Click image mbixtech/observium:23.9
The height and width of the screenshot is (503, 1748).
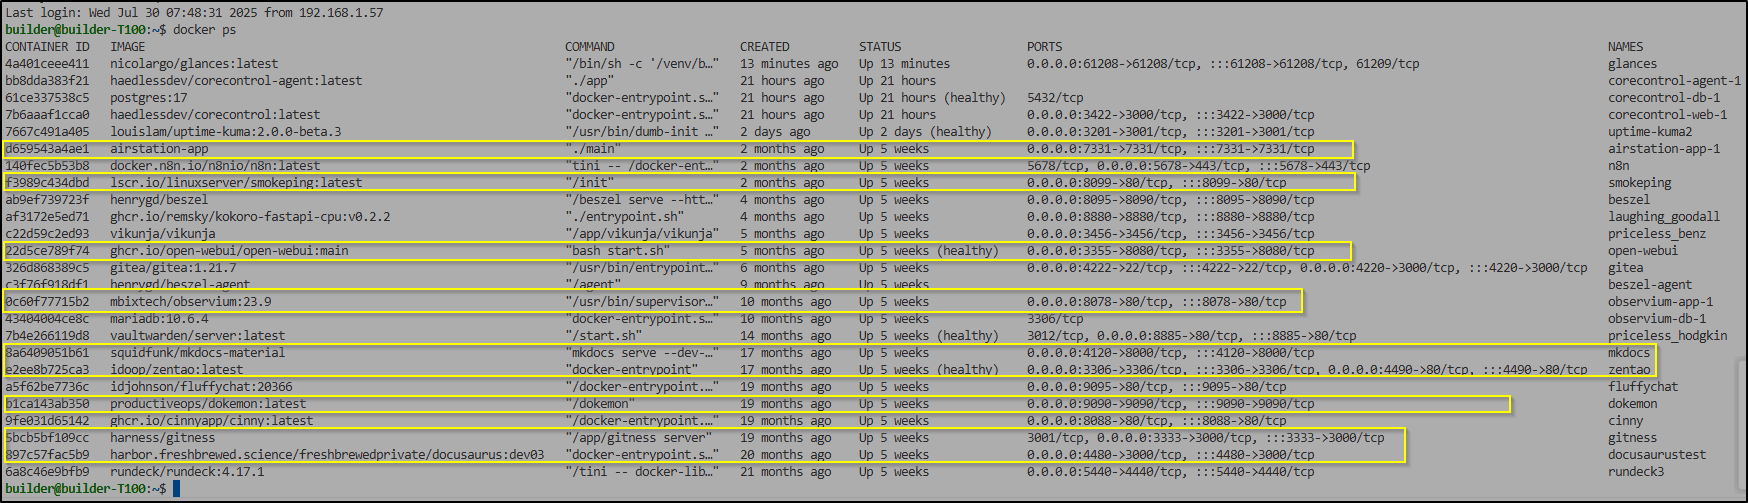click(191, 302)
